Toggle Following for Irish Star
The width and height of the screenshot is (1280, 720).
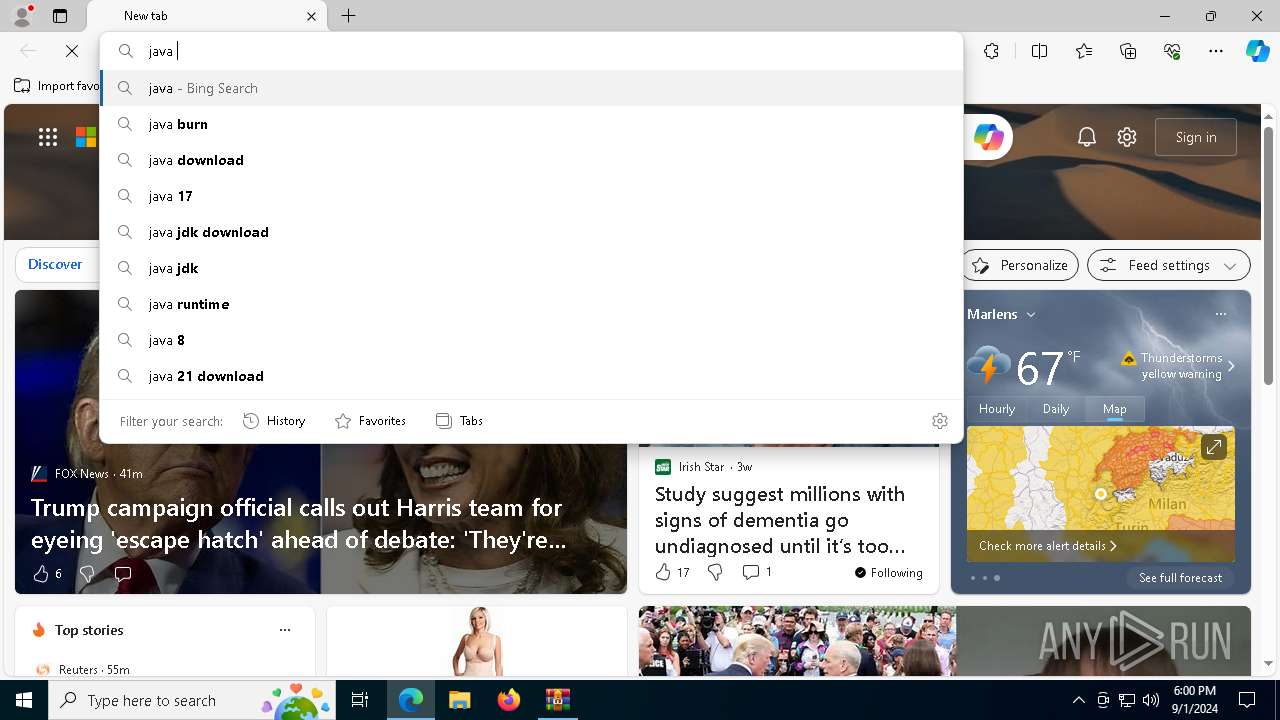[x=889, y=573]
